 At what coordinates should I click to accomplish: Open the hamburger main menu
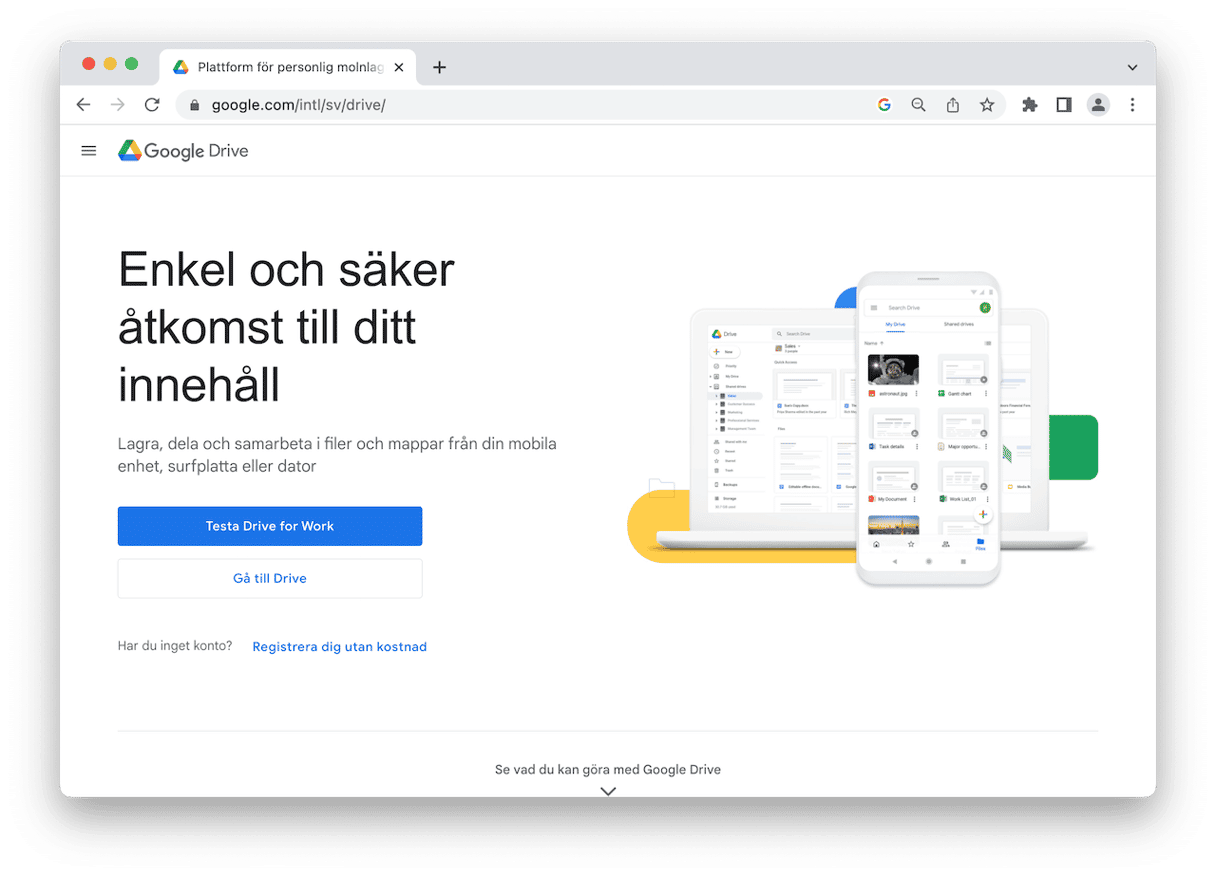[x=89, y=151]
